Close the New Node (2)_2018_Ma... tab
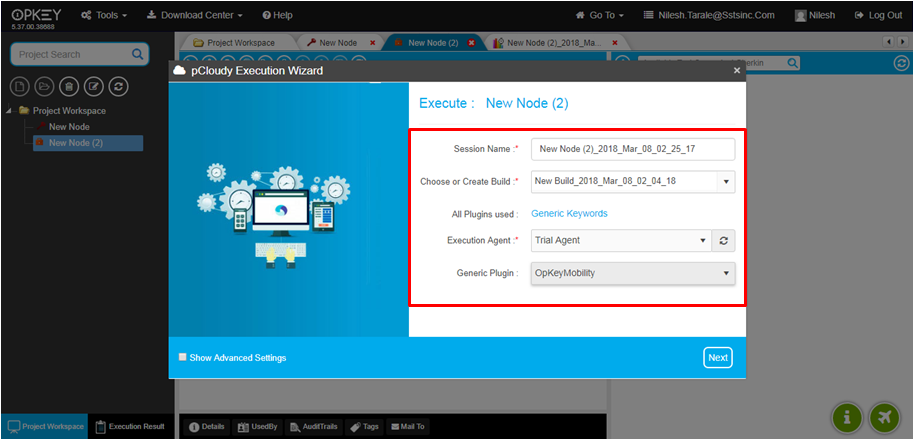 click(x=614, y=43)
